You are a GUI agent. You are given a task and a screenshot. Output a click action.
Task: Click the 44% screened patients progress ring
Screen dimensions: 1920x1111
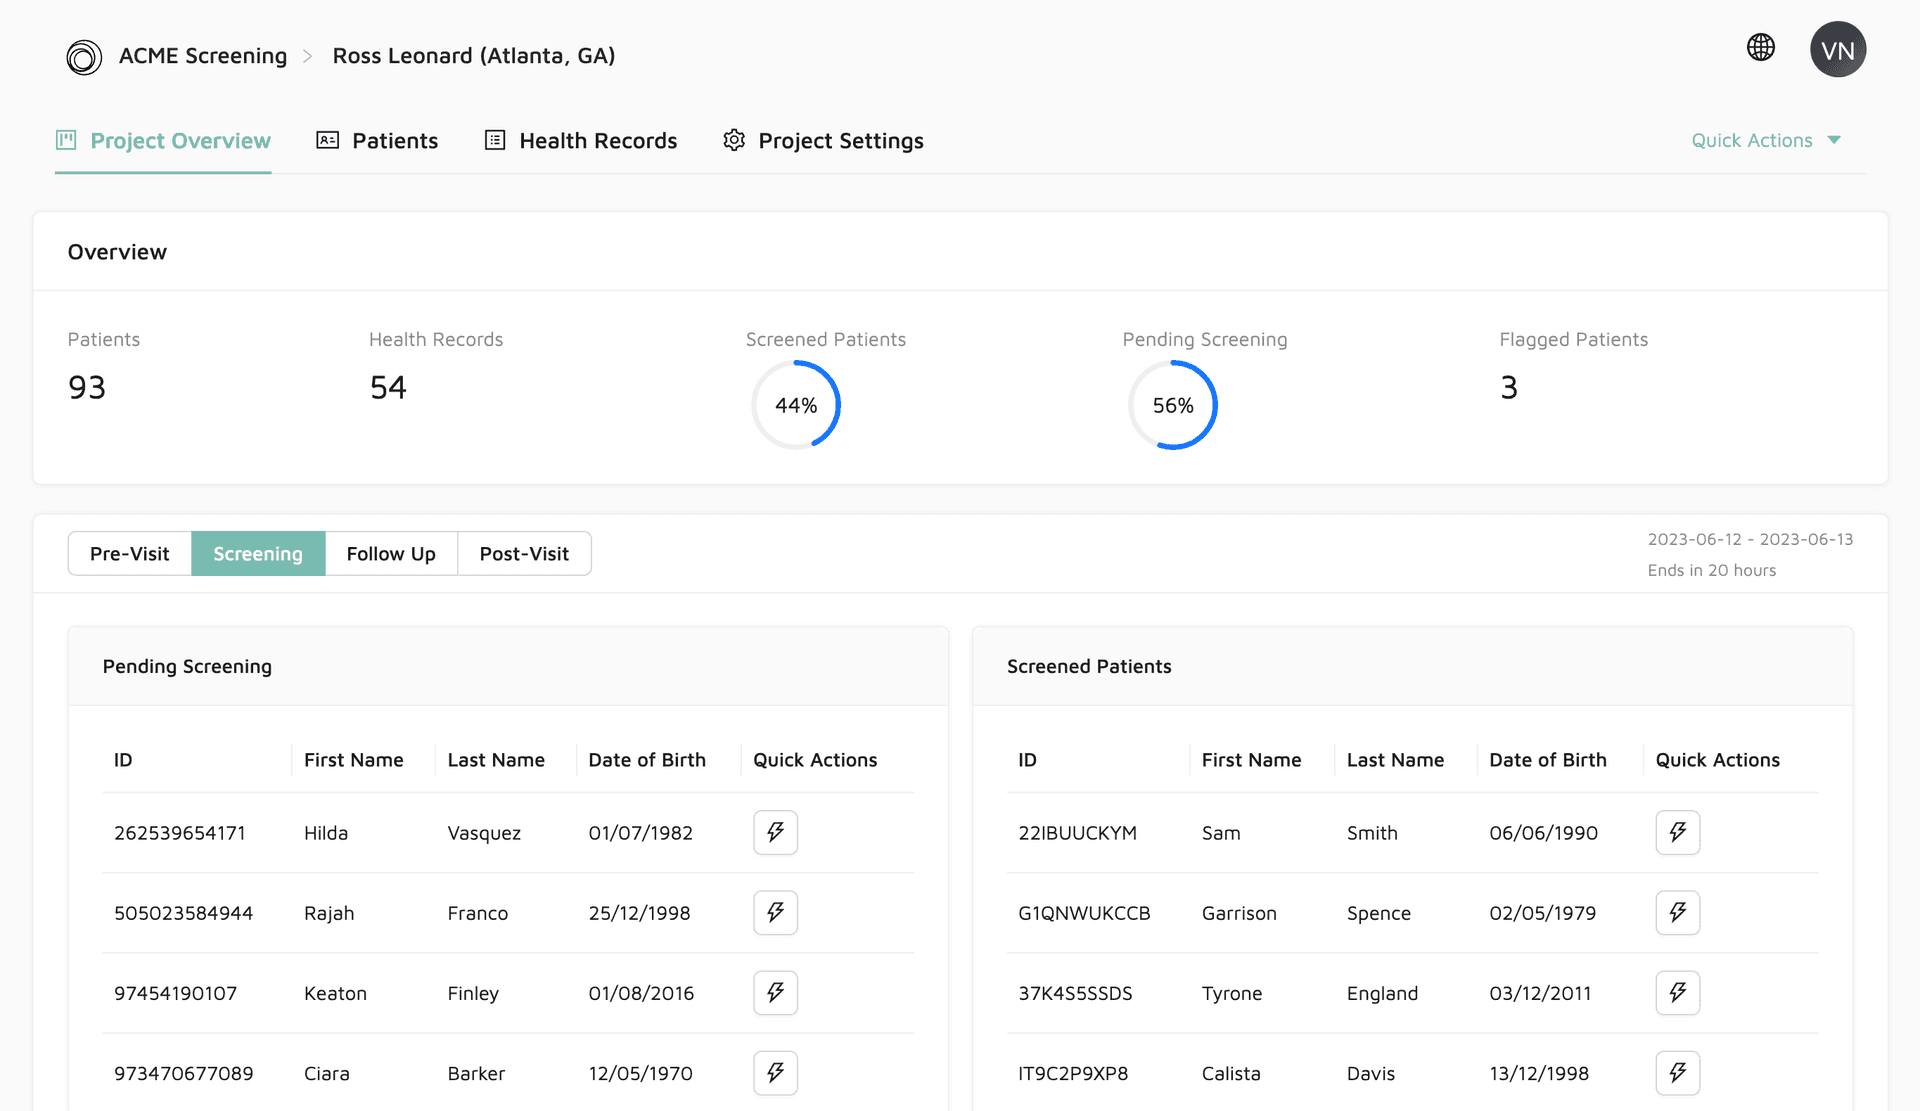coord(796,405)
